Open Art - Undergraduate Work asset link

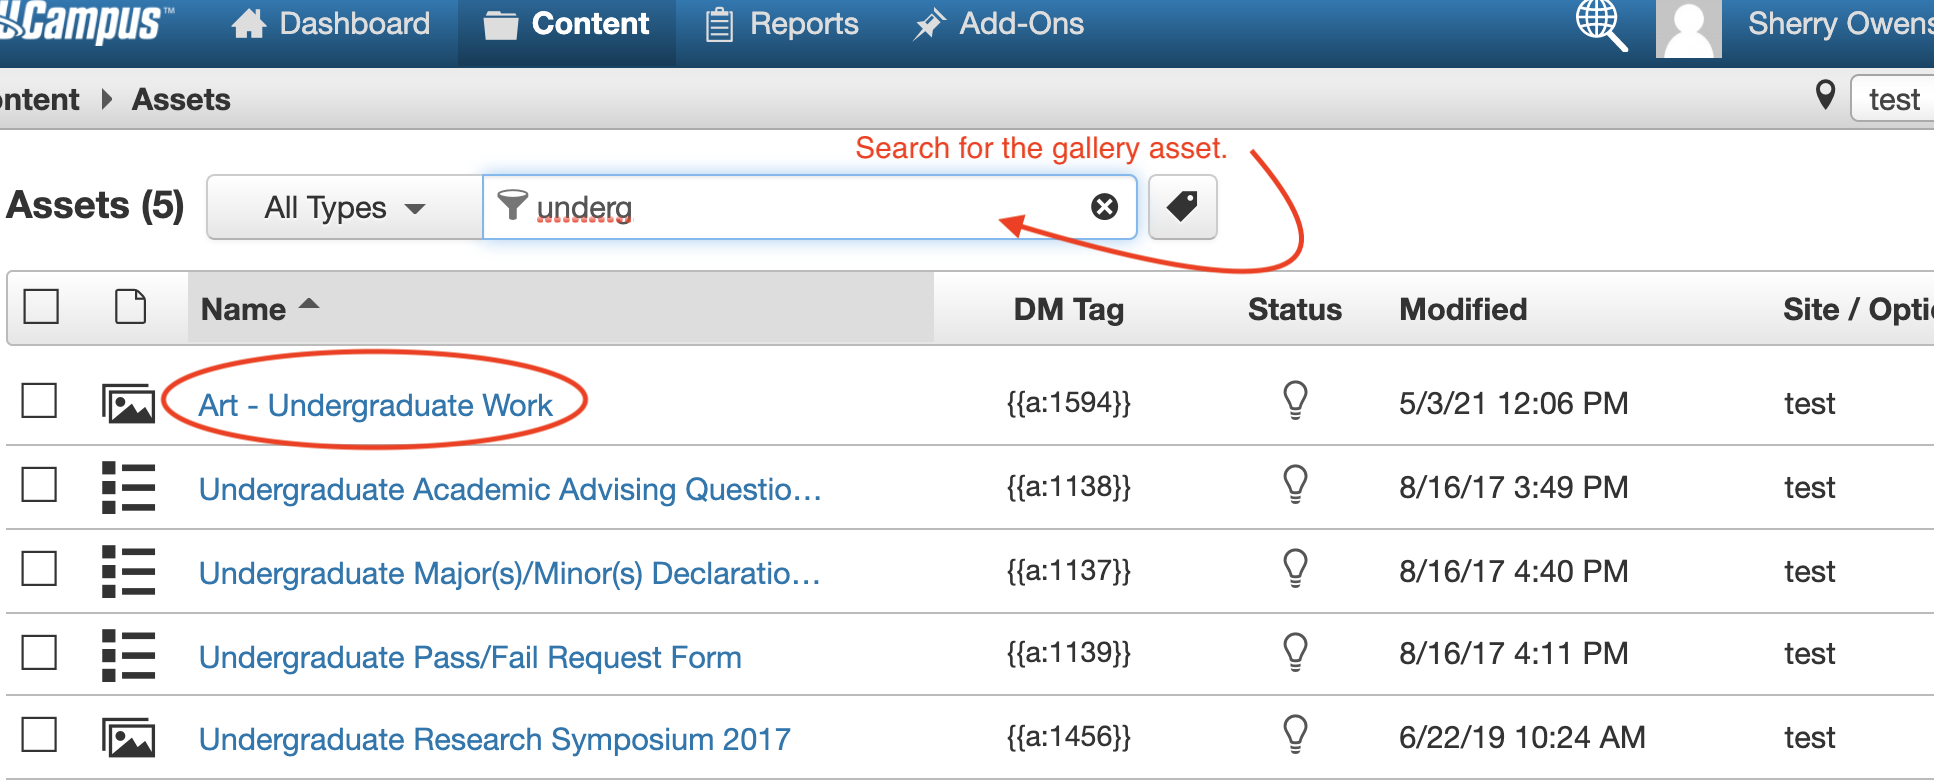pos(375,405)
